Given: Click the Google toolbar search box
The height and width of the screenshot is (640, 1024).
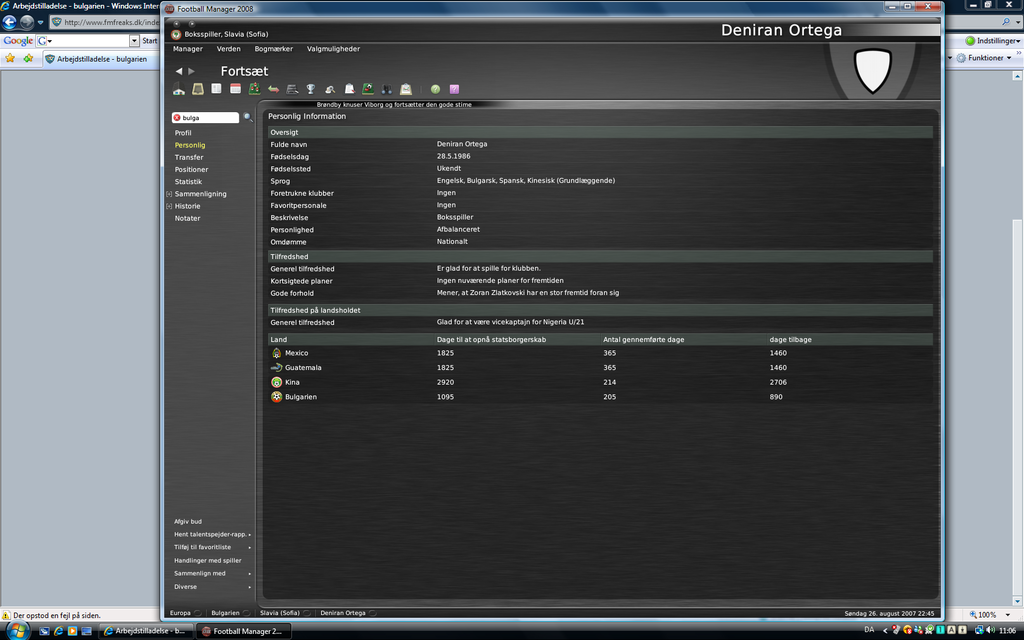Looking at the screenshot, I should [x=90, y=40].
